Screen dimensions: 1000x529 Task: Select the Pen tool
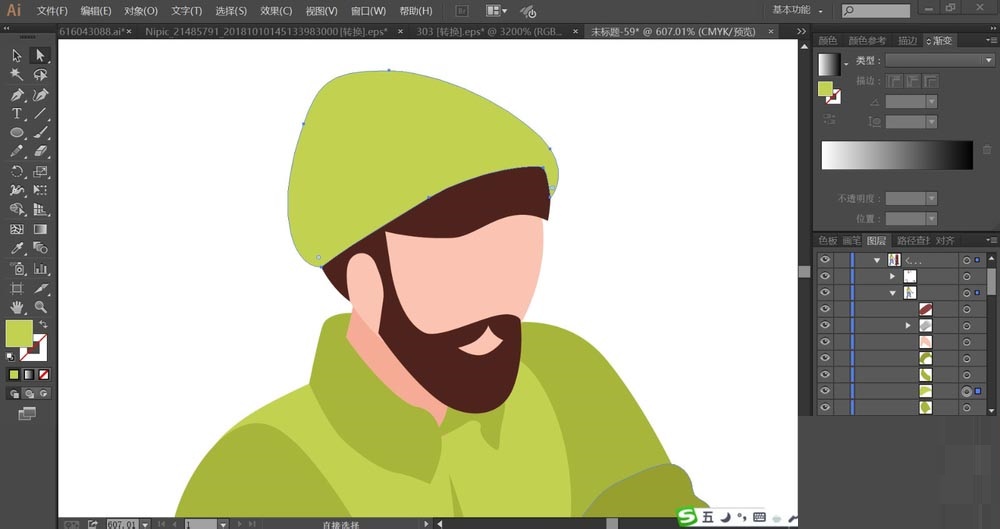coord(17,95)
